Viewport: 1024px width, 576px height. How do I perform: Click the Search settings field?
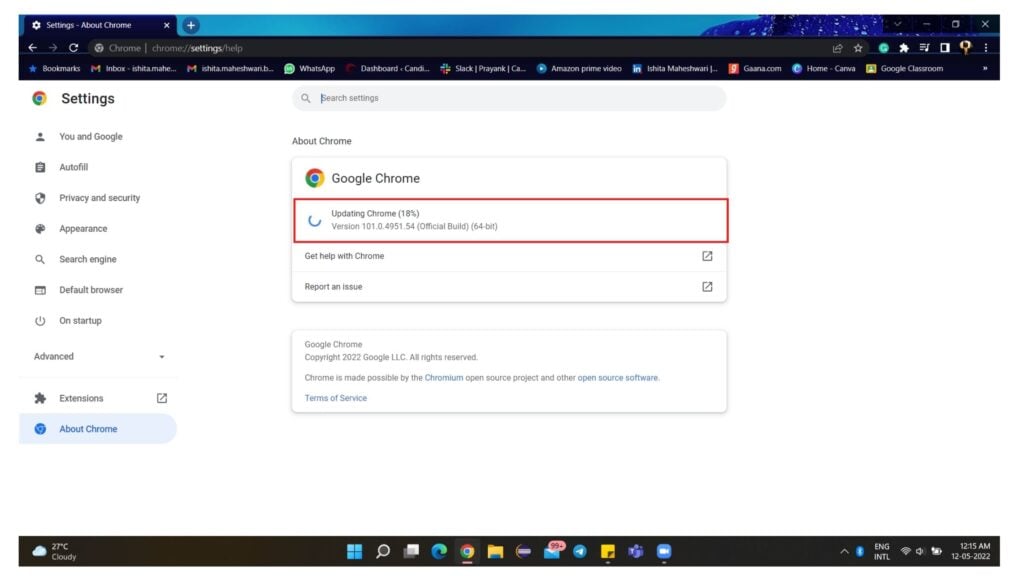pos(509,98)
